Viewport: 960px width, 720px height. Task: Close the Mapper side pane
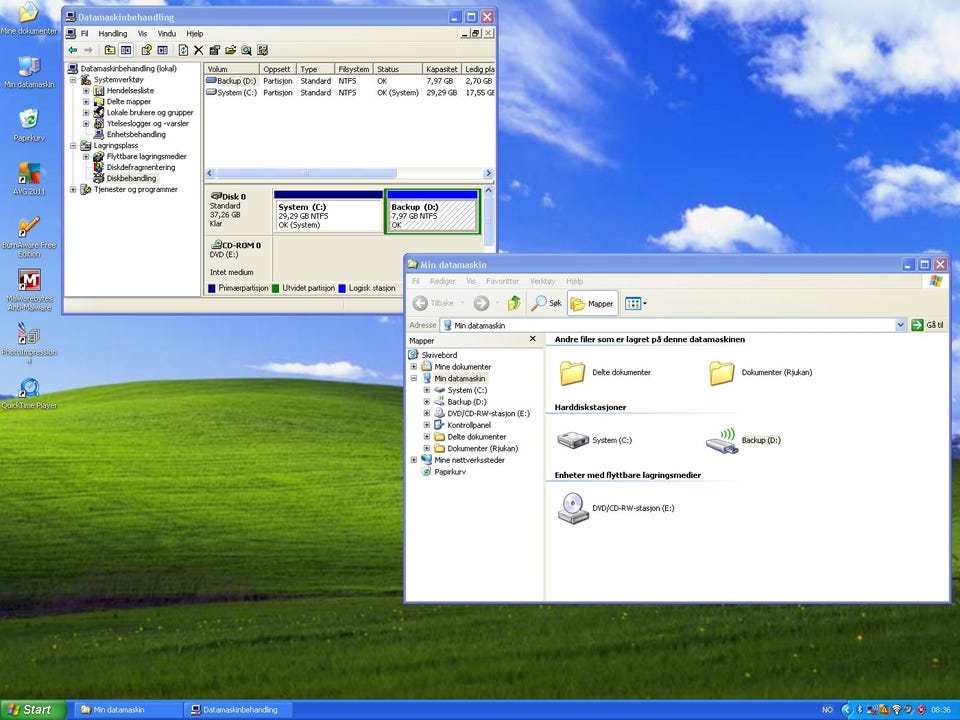coord(532,340)
